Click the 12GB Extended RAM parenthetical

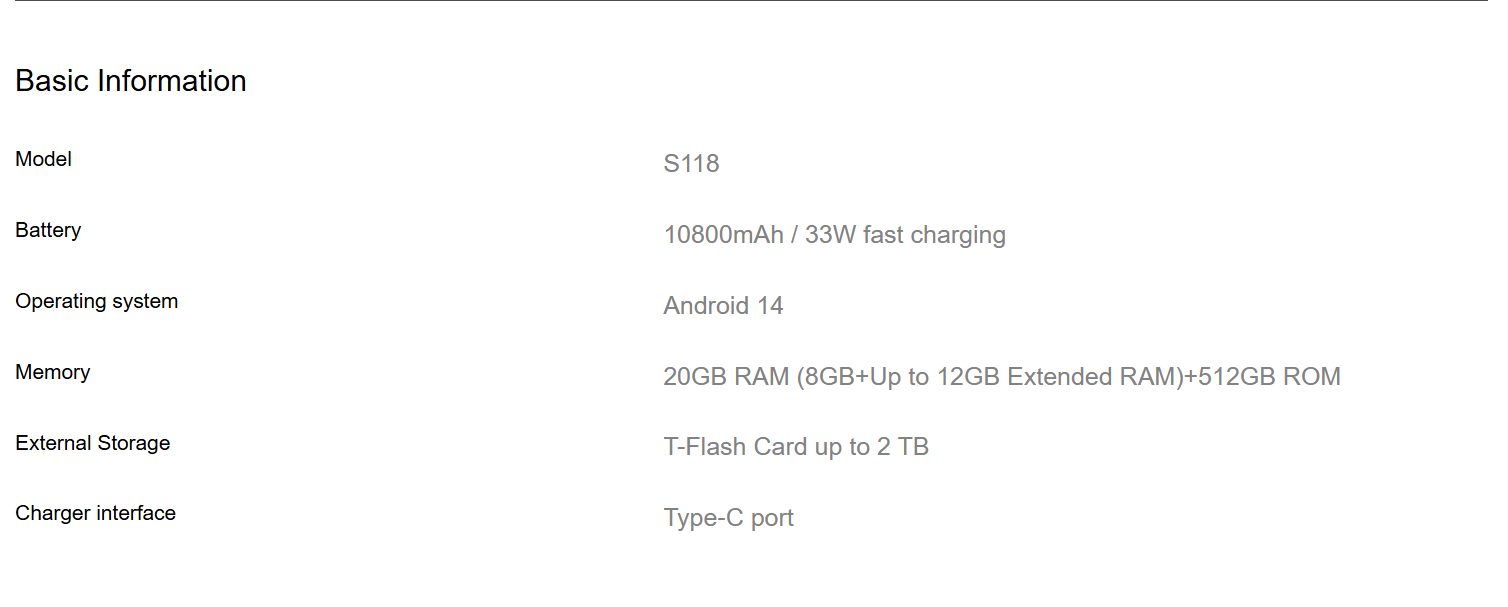coord(990,377)
